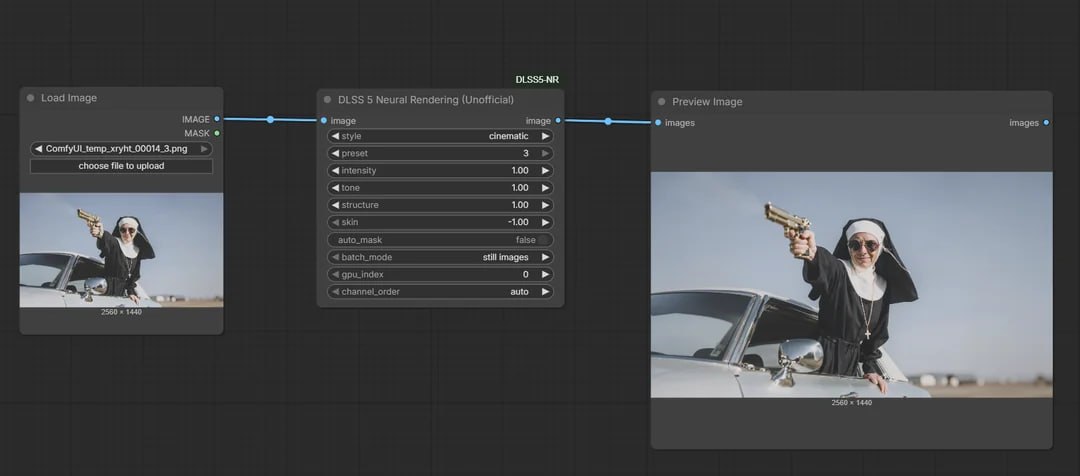Open the batch_mode still images dropdown
Image resolution: width=1080 pixels, height=476 pixels.
(440, 257)
